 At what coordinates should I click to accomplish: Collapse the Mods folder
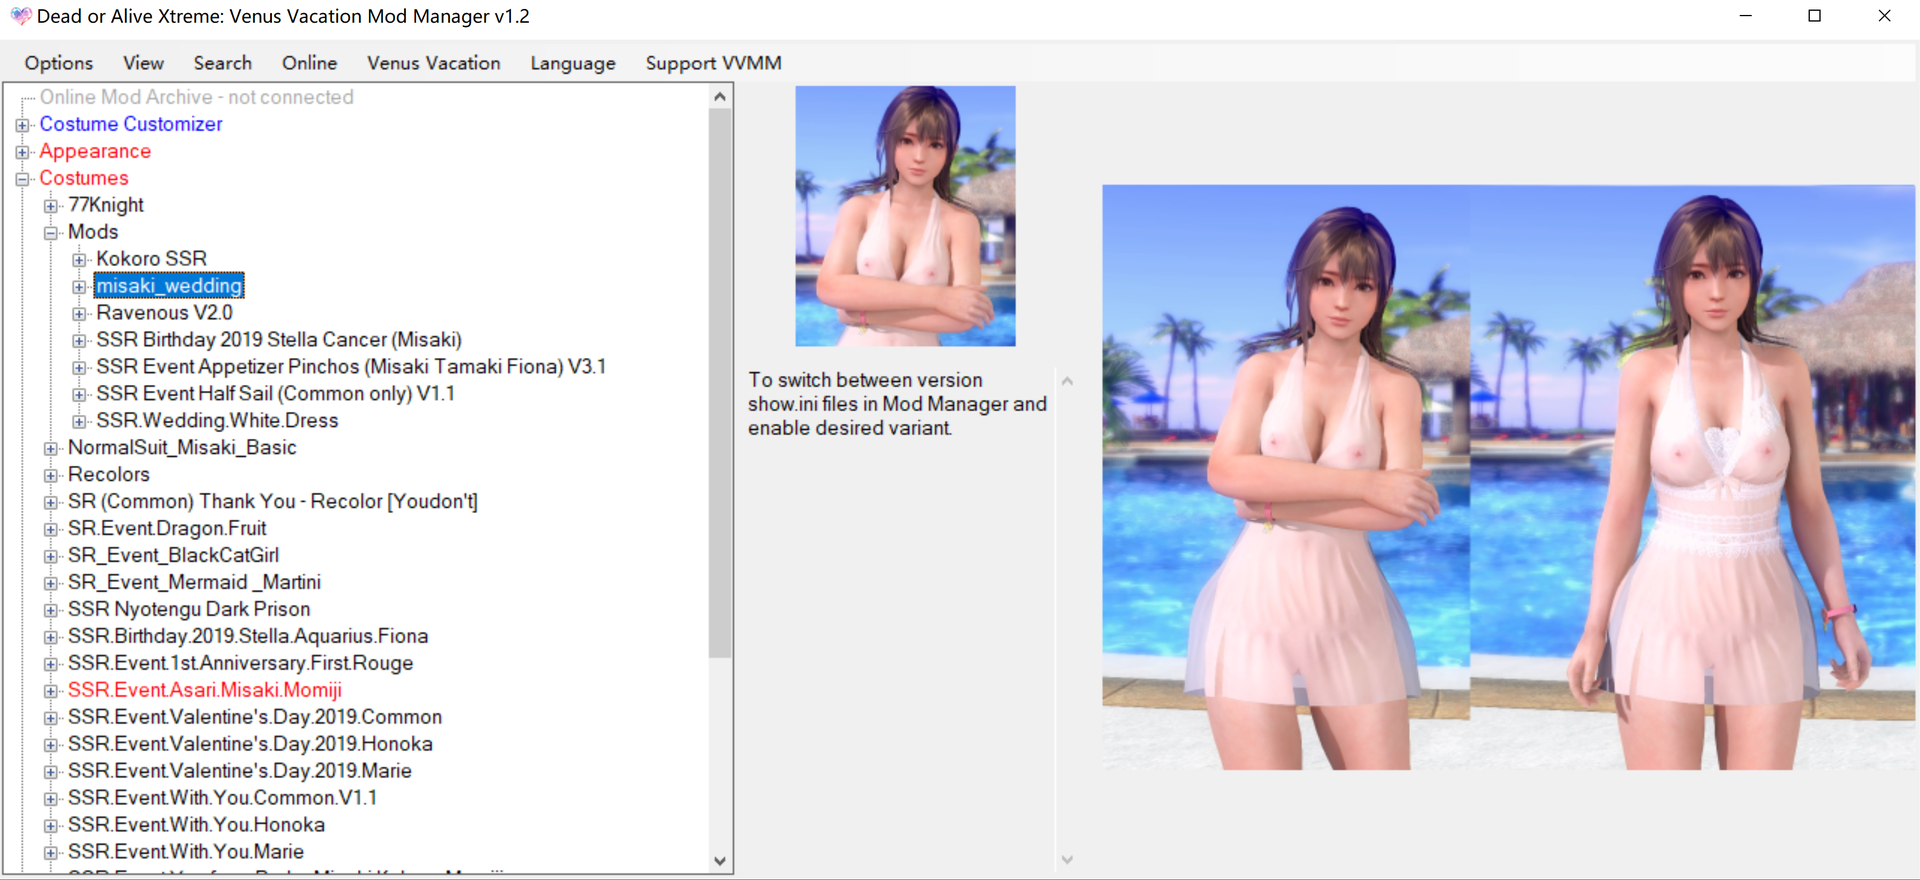pyautogui.click(x=51, y=233)
